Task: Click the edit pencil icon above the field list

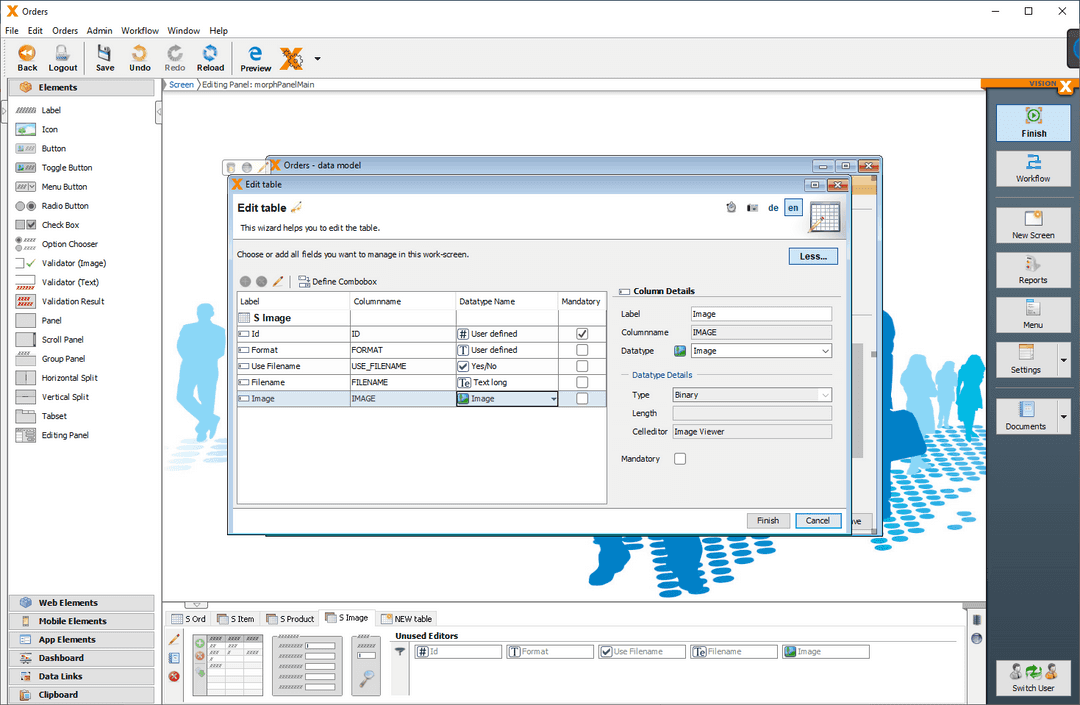Action: pos(276,281)
